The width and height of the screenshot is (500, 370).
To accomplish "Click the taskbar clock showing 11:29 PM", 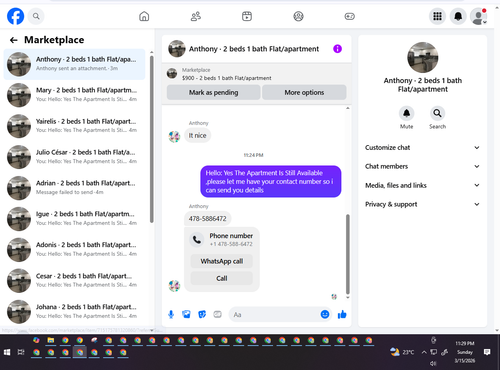I will point(465,352).
